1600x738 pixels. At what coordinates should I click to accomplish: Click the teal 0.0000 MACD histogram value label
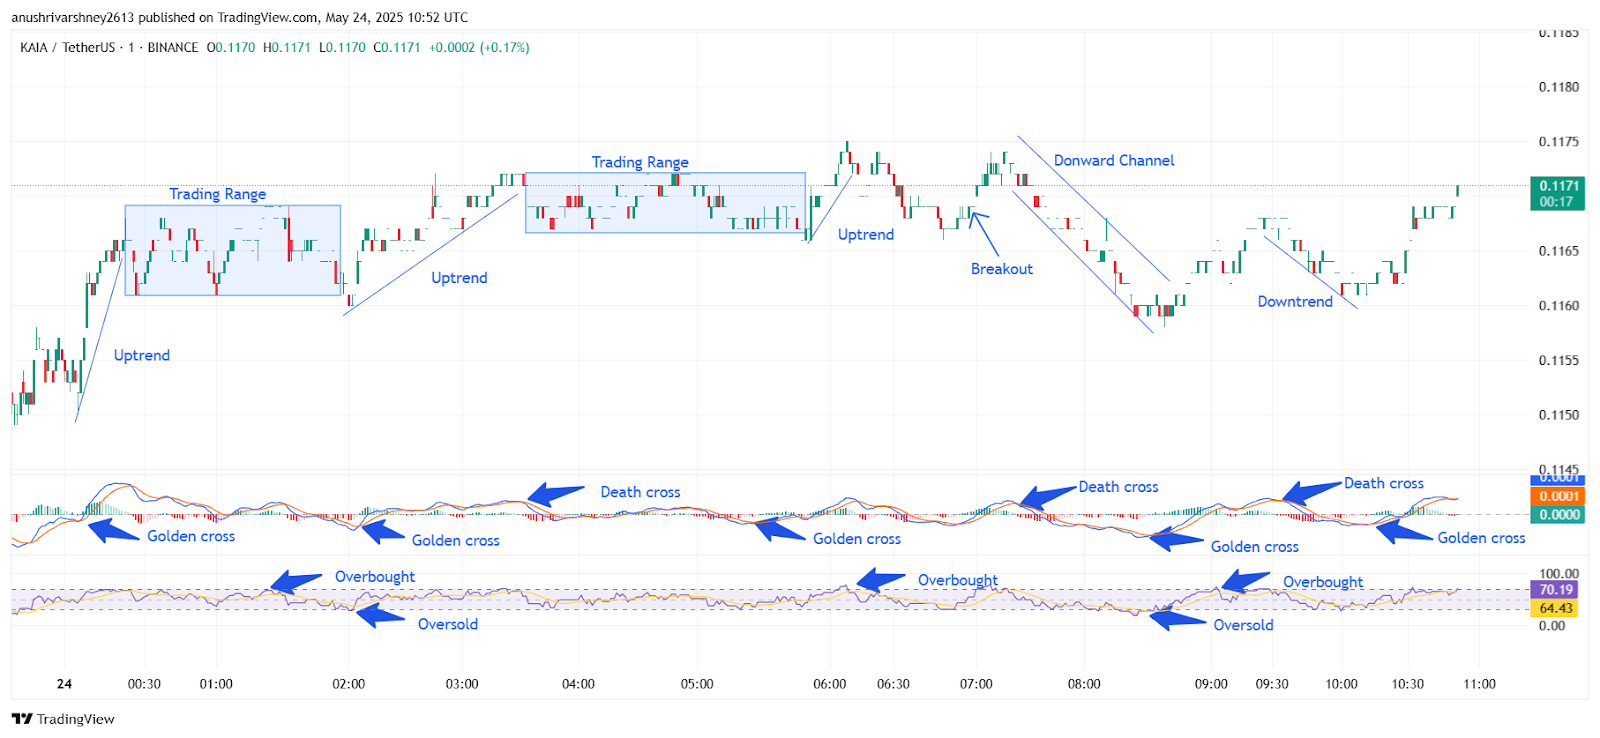1558,515
